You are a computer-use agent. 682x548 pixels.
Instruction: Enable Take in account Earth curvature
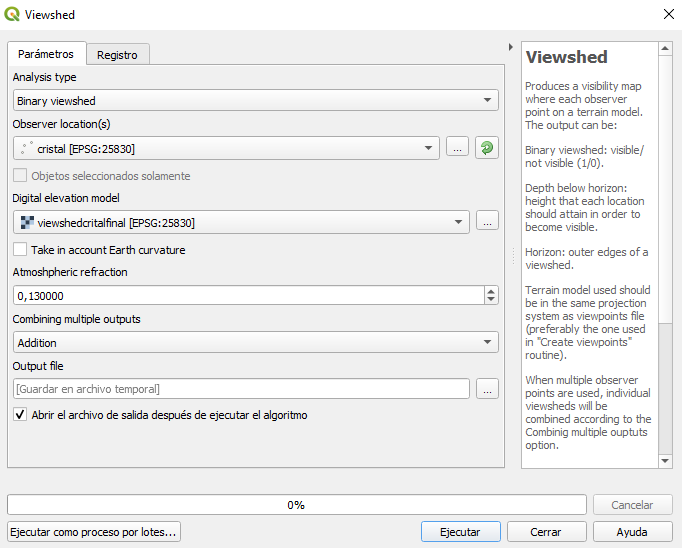(x=20, y=250)
